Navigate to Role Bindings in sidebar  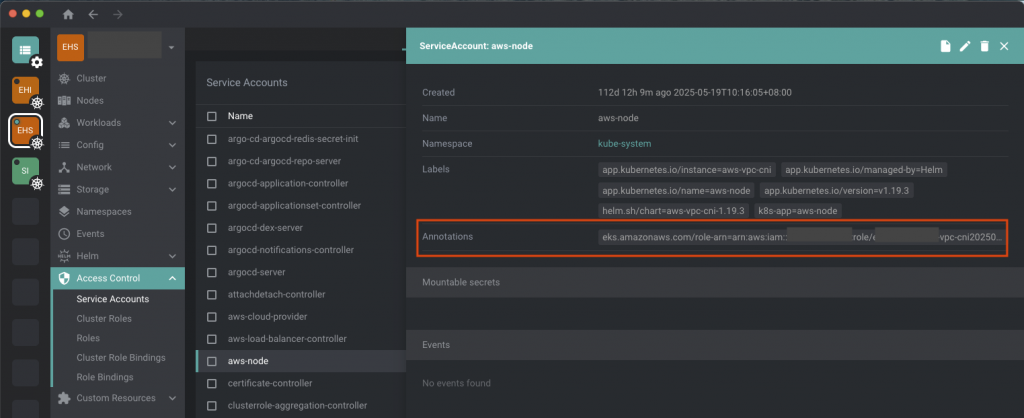(106, 377)
